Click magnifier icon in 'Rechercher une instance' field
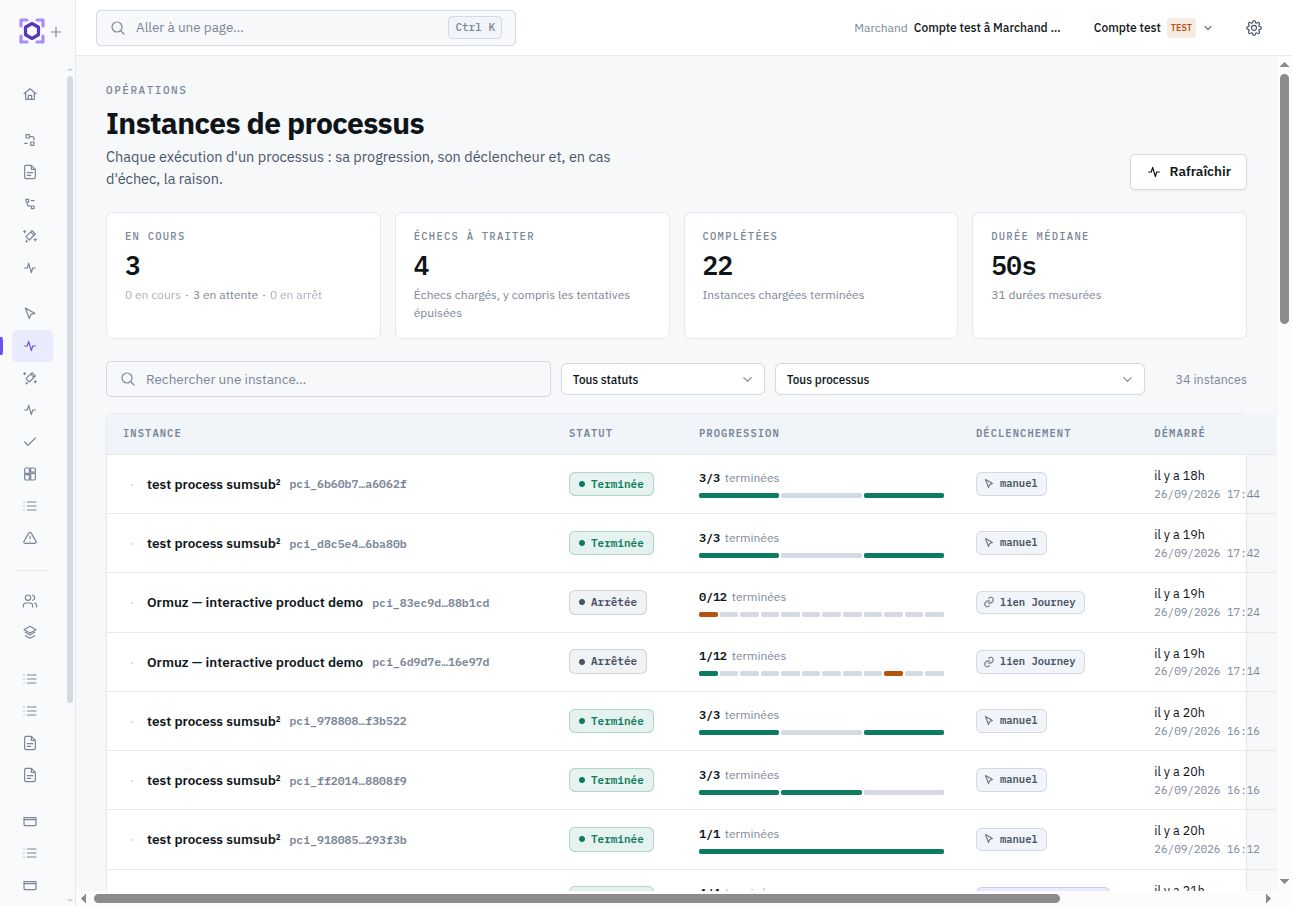The image size is (1292, 906). click(128, 380)
